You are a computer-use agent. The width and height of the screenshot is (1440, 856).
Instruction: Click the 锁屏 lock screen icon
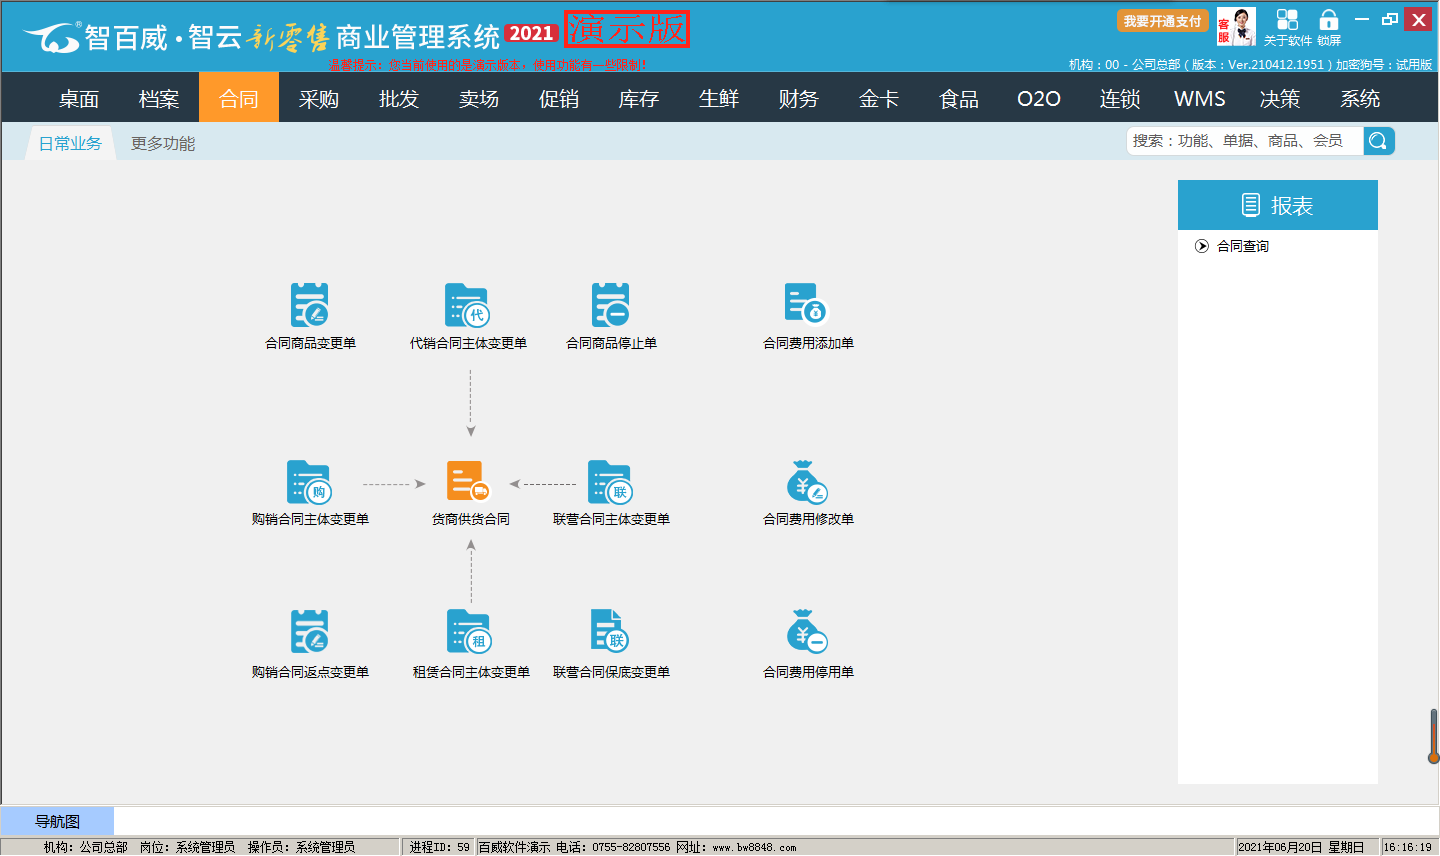[x=1328, y=26]
